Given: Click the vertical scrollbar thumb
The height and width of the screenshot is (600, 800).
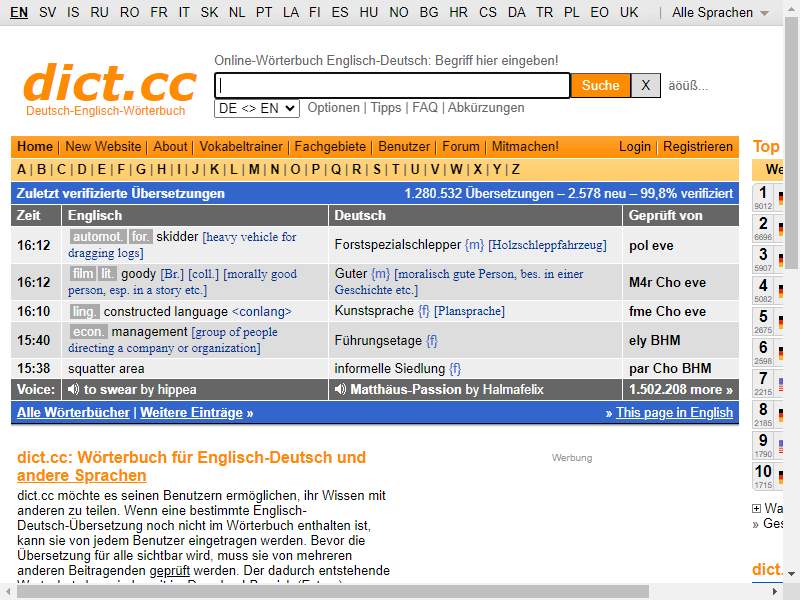Looking at the screenshot, I should [792, 141].
